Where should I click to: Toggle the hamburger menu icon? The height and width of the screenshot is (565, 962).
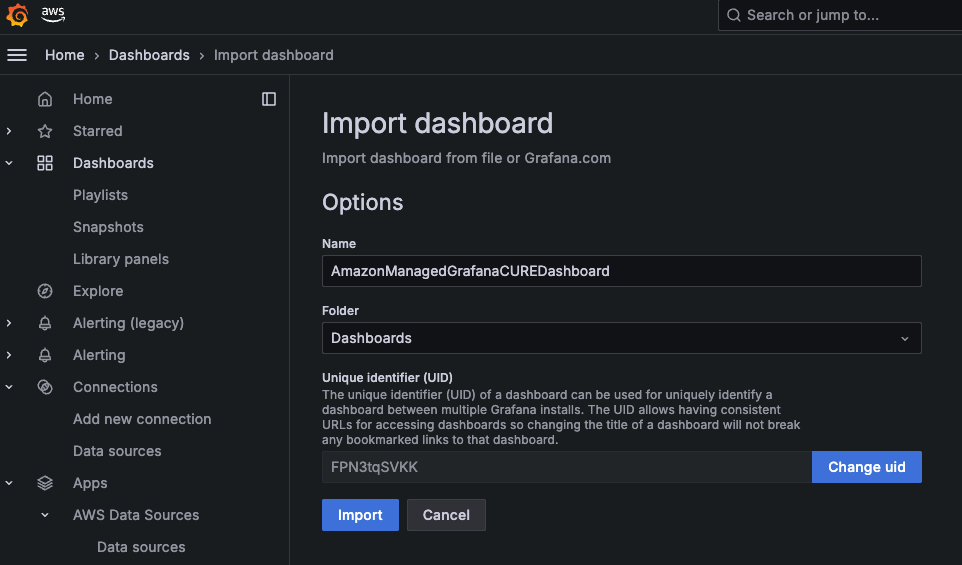pyautogui.click(x=17, y=55)
